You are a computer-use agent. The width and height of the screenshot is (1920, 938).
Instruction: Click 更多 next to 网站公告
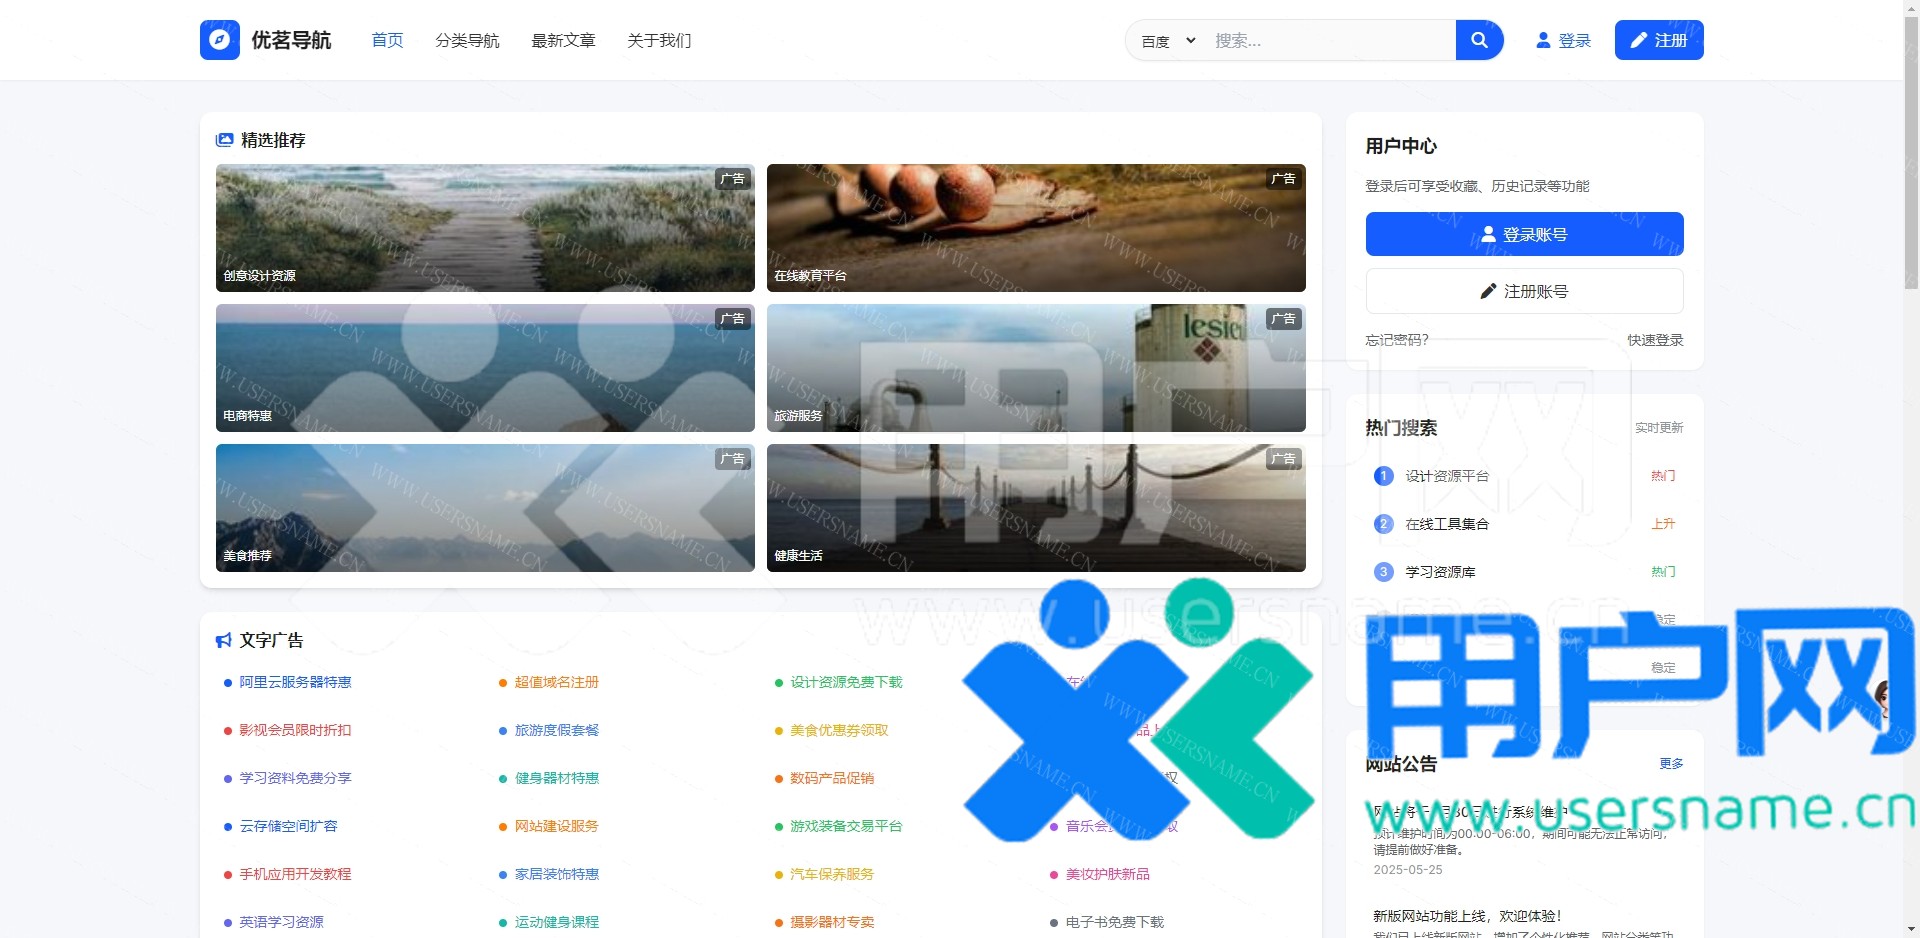1670,763
